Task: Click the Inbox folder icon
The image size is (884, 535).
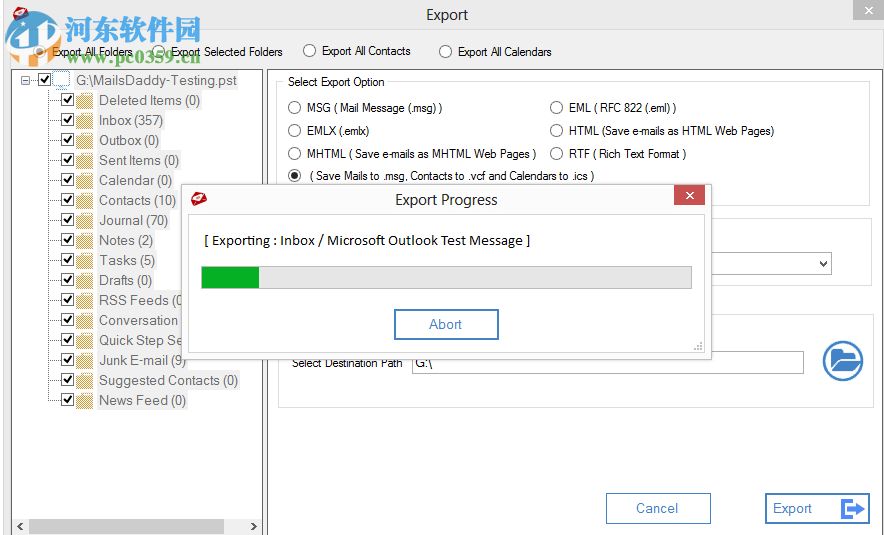Action: tap(85, 121)
